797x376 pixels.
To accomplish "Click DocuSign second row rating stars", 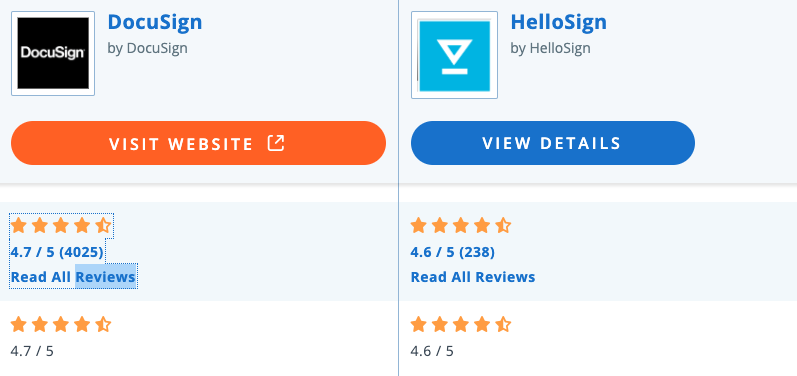I will coord(61,325).
